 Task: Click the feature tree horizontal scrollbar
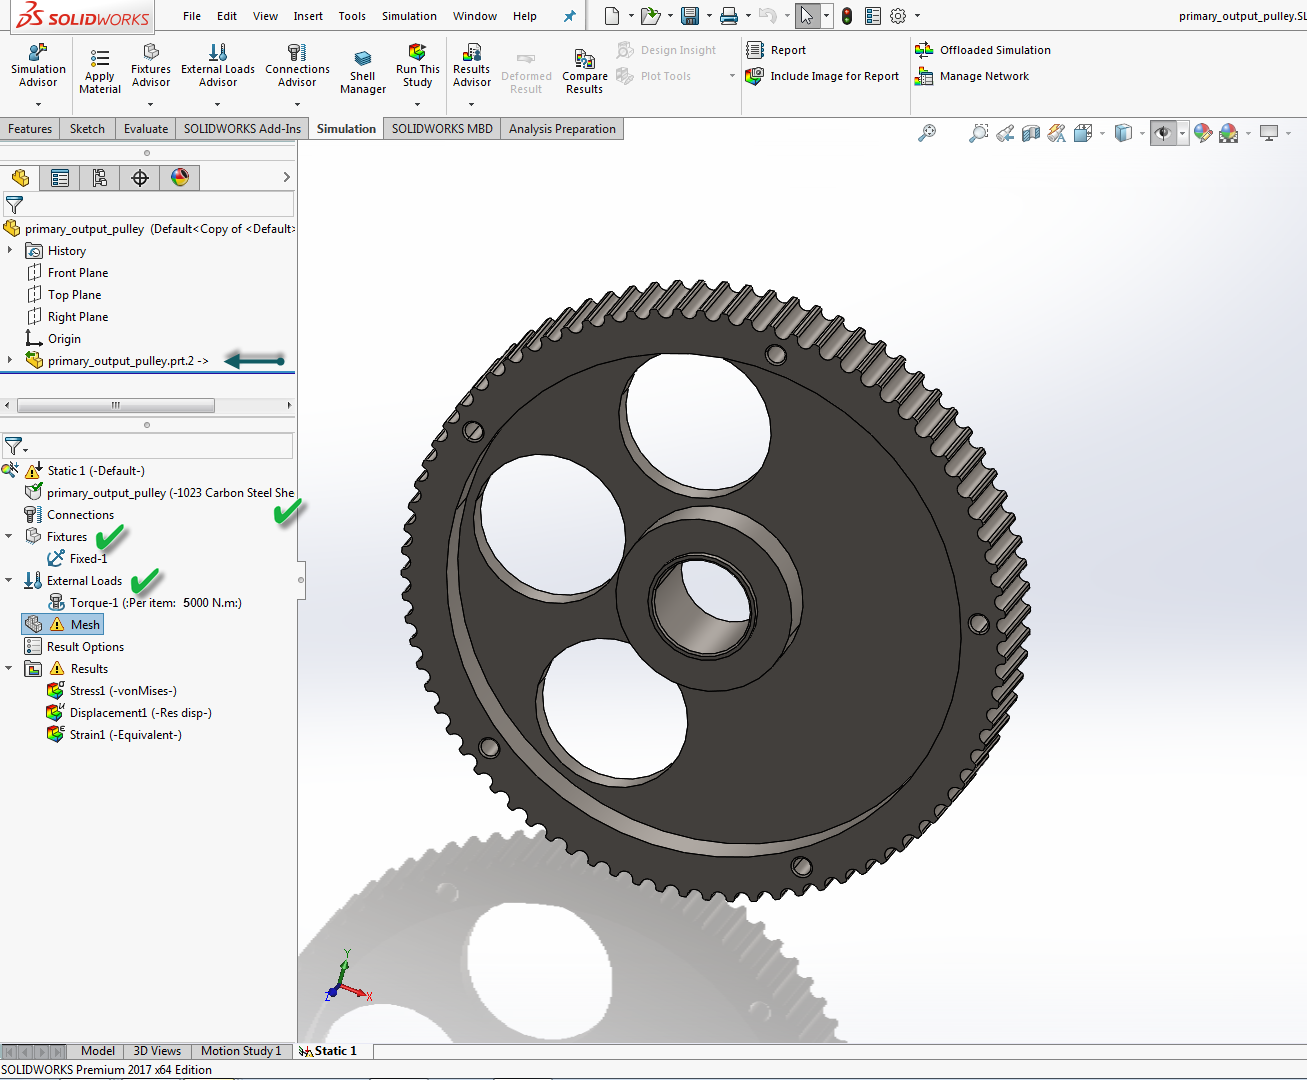click(116, 405)
